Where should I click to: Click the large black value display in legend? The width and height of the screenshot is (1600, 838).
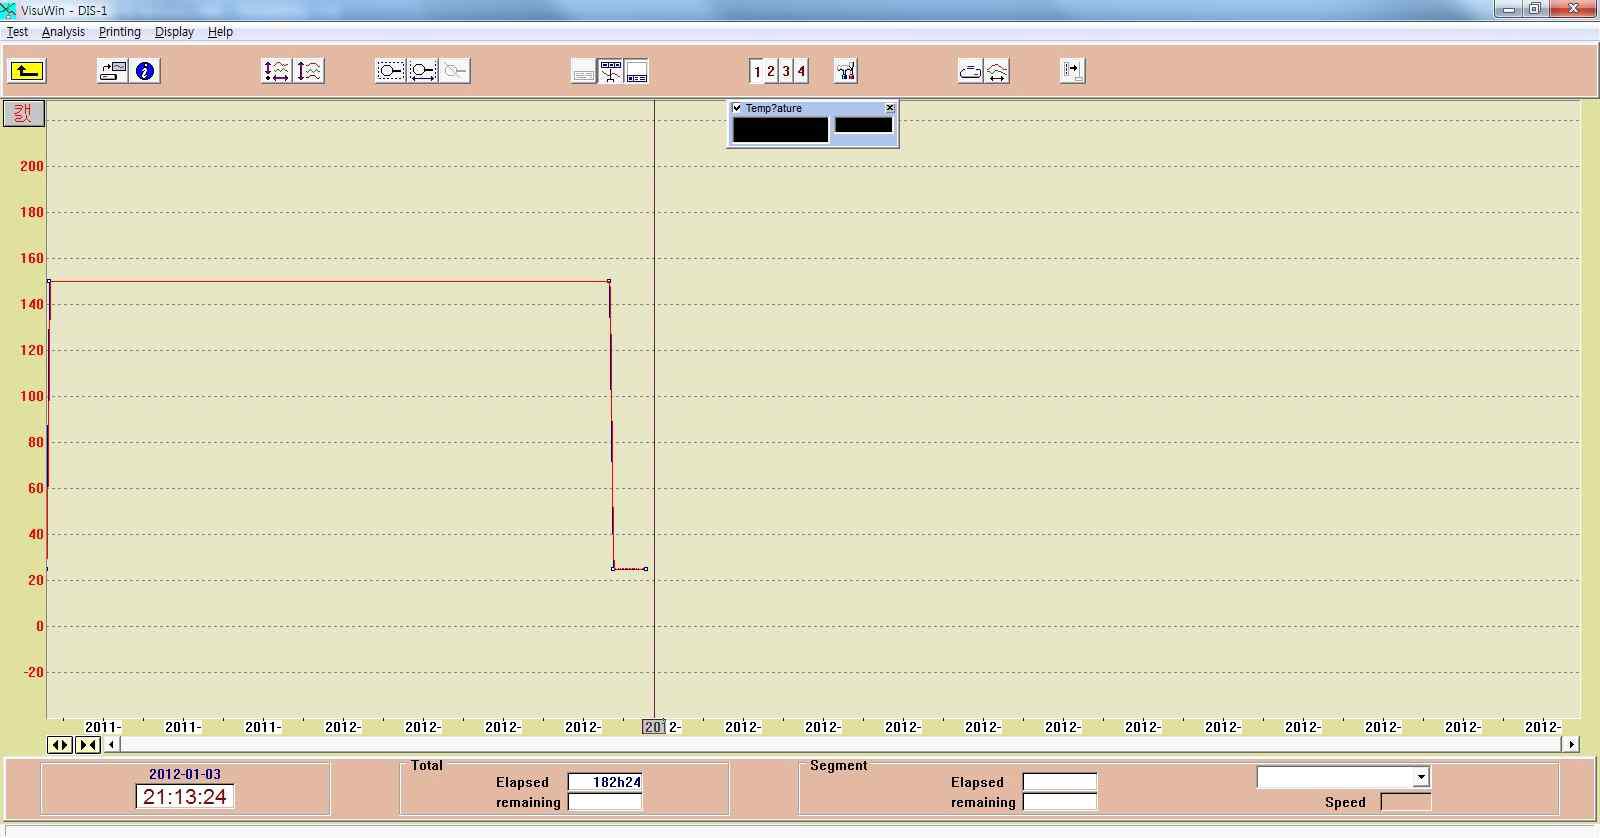(x=780, y=130)
